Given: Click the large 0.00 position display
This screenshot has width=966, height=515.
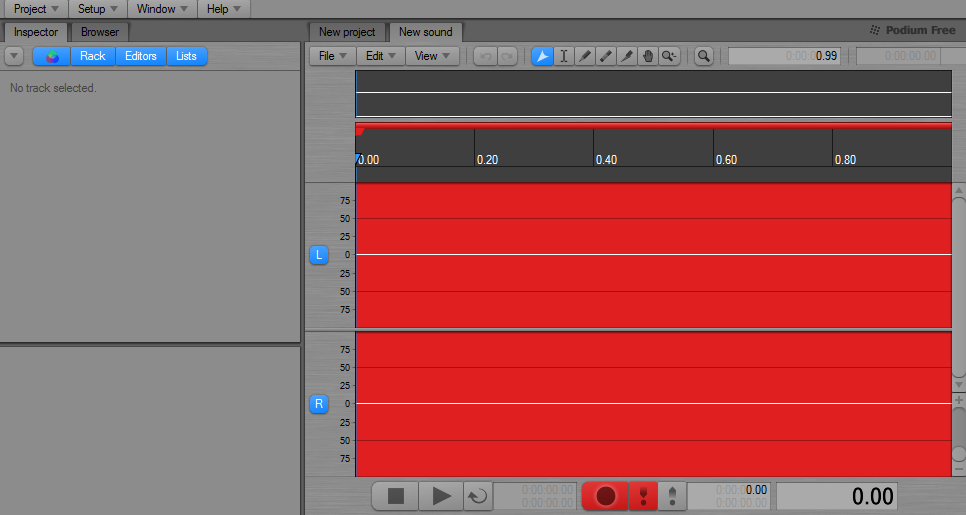Looking at the screenshot, I should pyautogui.click(x=837, y=496).
